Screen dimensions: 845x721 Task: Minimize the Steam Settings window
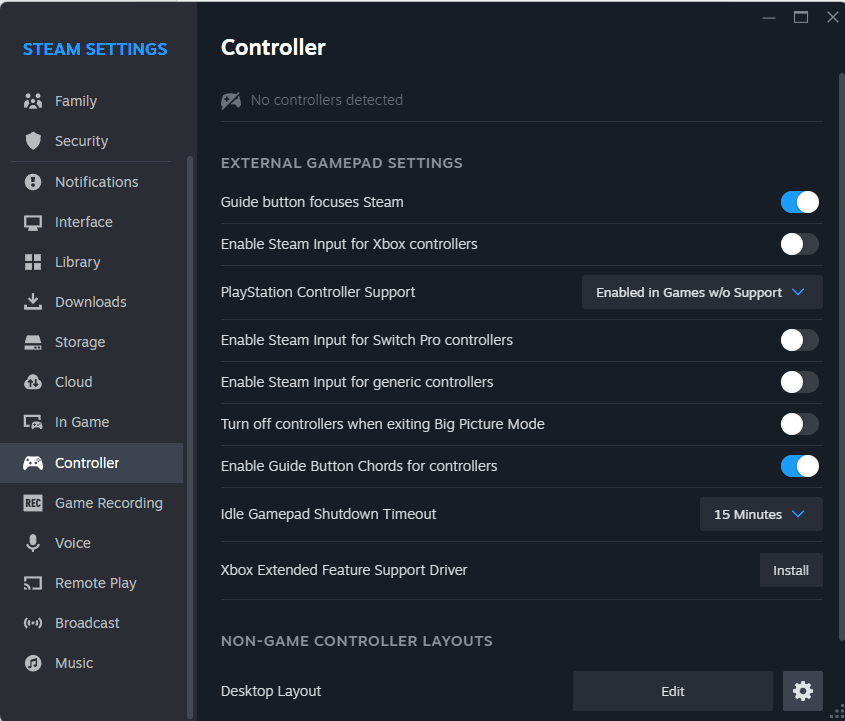pyautogui.click(x=769, y=18)
